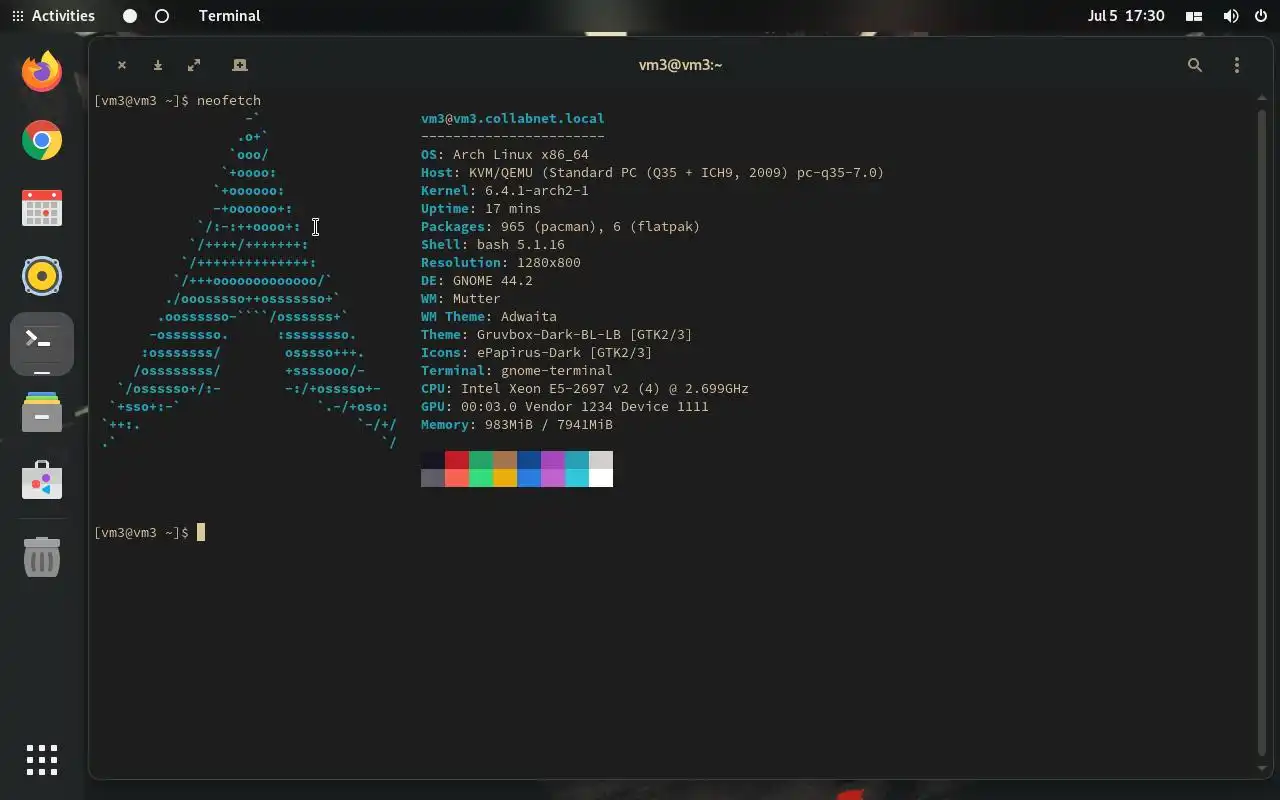Screen dimensions: 1280x800
Task: Switch to the hollow-circle workspace indicator
Action: click(x=162, y=16)
